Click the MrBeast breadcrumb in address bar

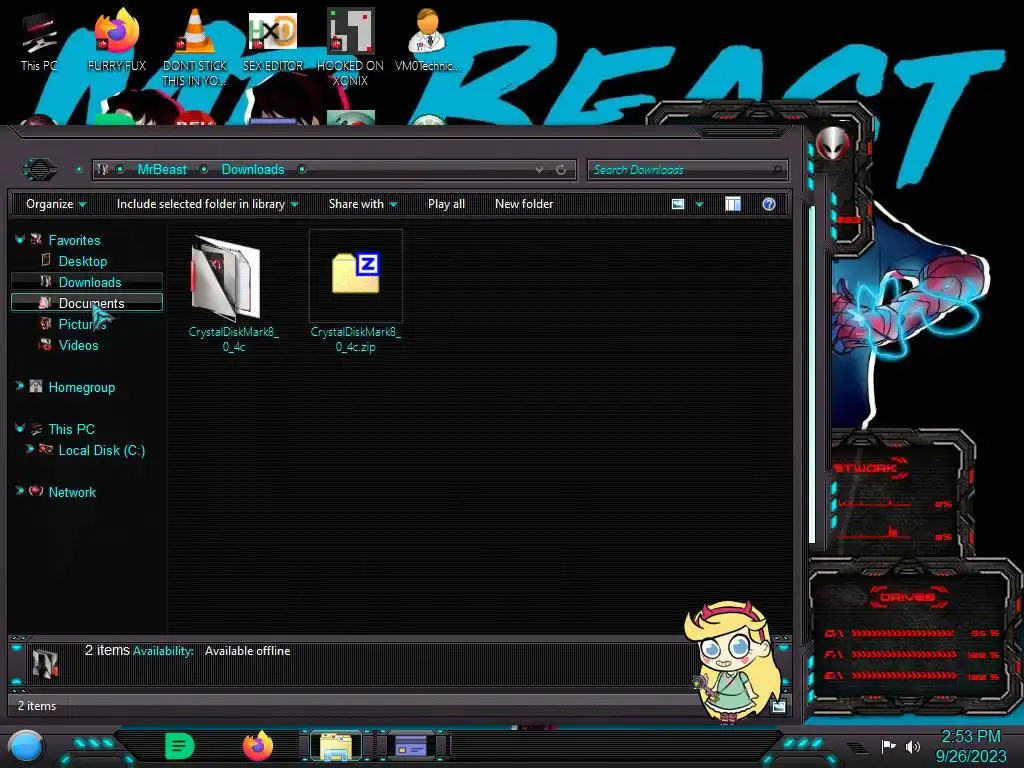pos(162,170)
